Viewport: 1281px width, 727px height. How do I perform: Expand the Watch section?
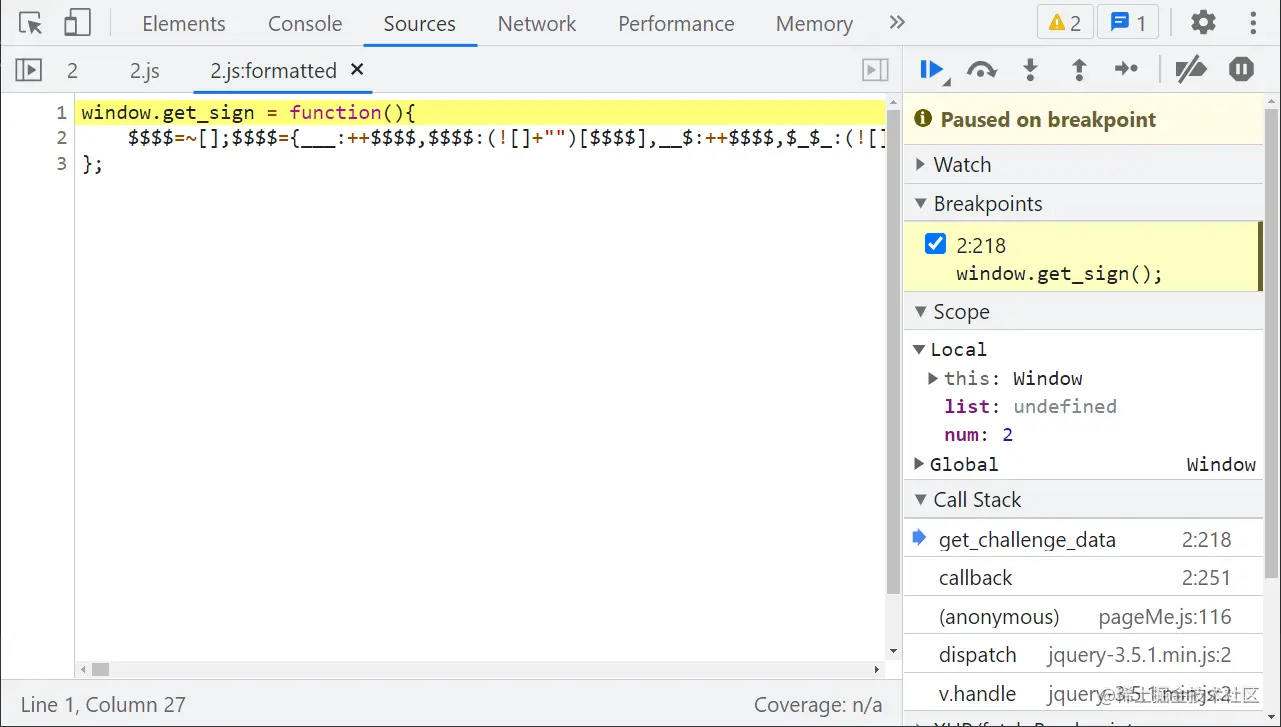coord(1083,165)
